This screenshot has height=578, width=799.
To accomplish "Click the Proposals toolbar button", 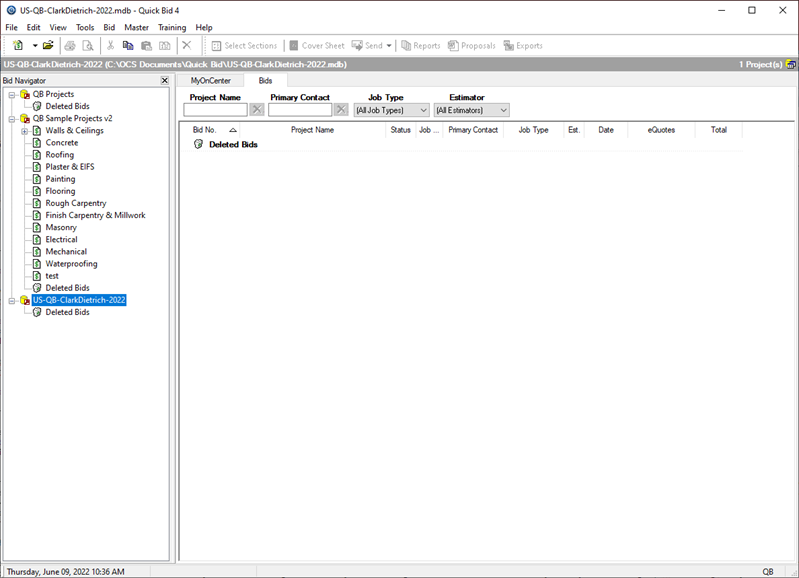I will click(x=472, y=46).
